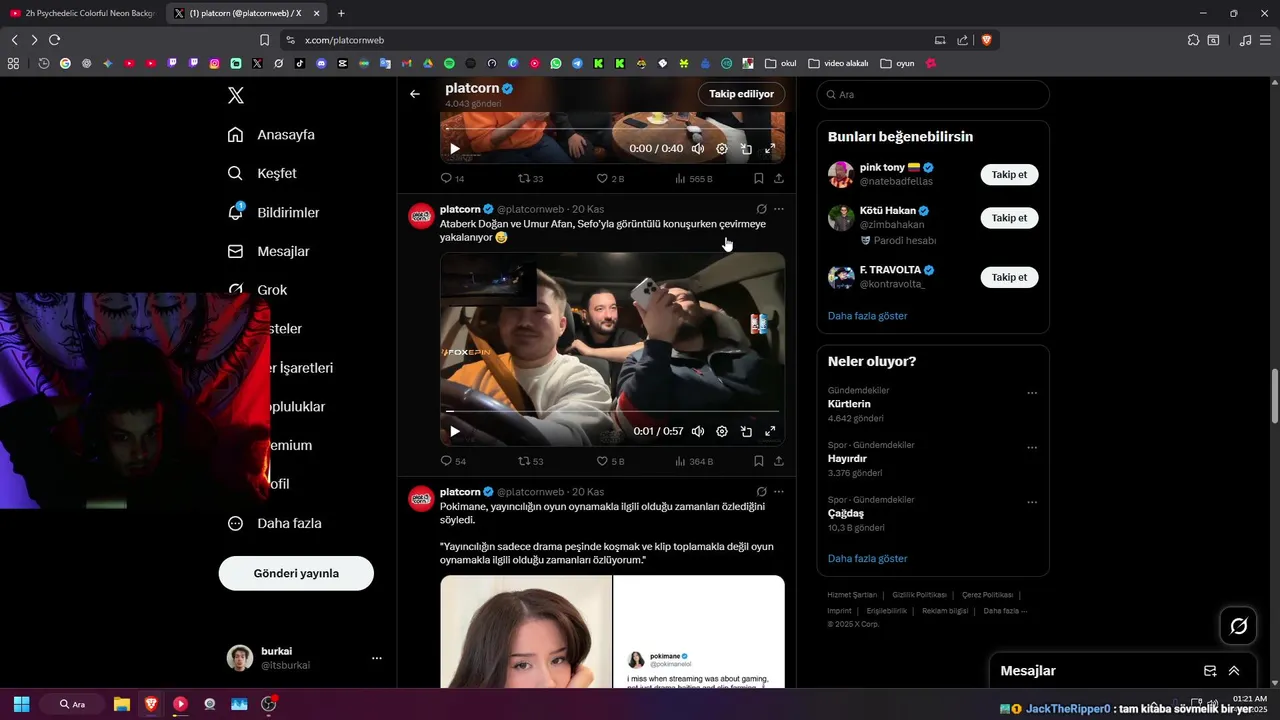Click Grok icon on Pokimane post
Screen dimensions: 1280x720
click(x=762, y=492)
